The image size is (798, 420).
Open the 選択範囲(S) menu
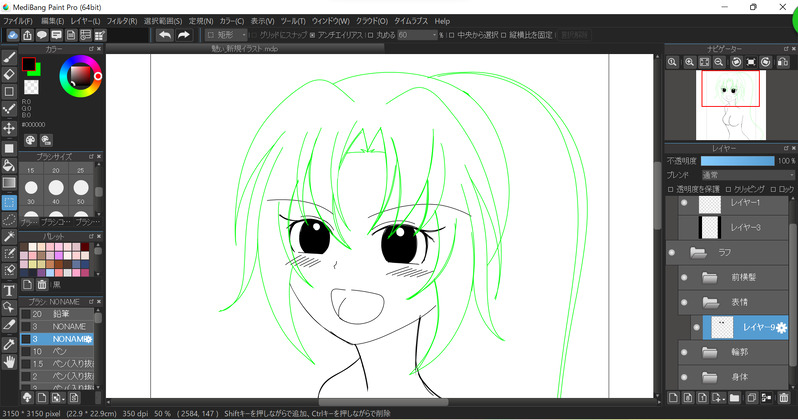point(163,21)
